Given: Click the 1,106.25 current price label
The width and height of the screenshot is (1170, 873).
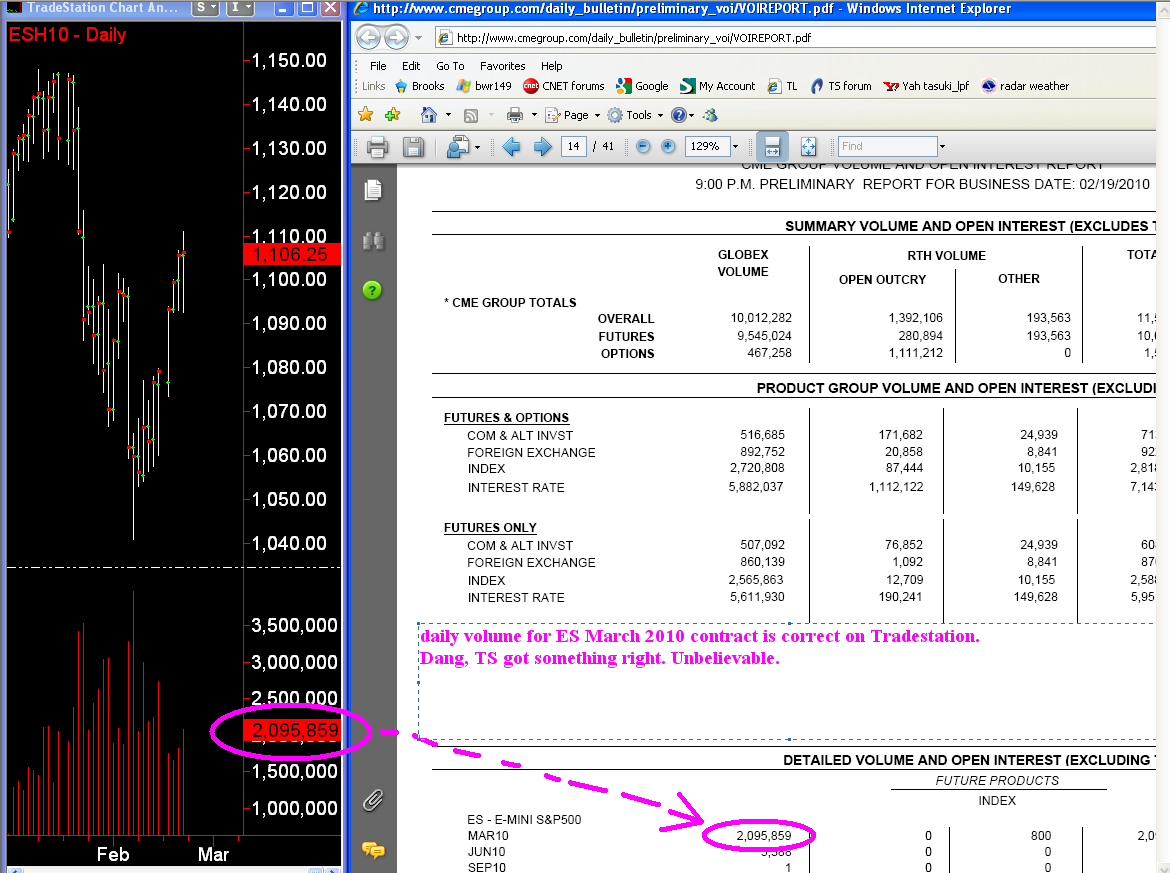Looking at the screenshot, I should 292,254.
